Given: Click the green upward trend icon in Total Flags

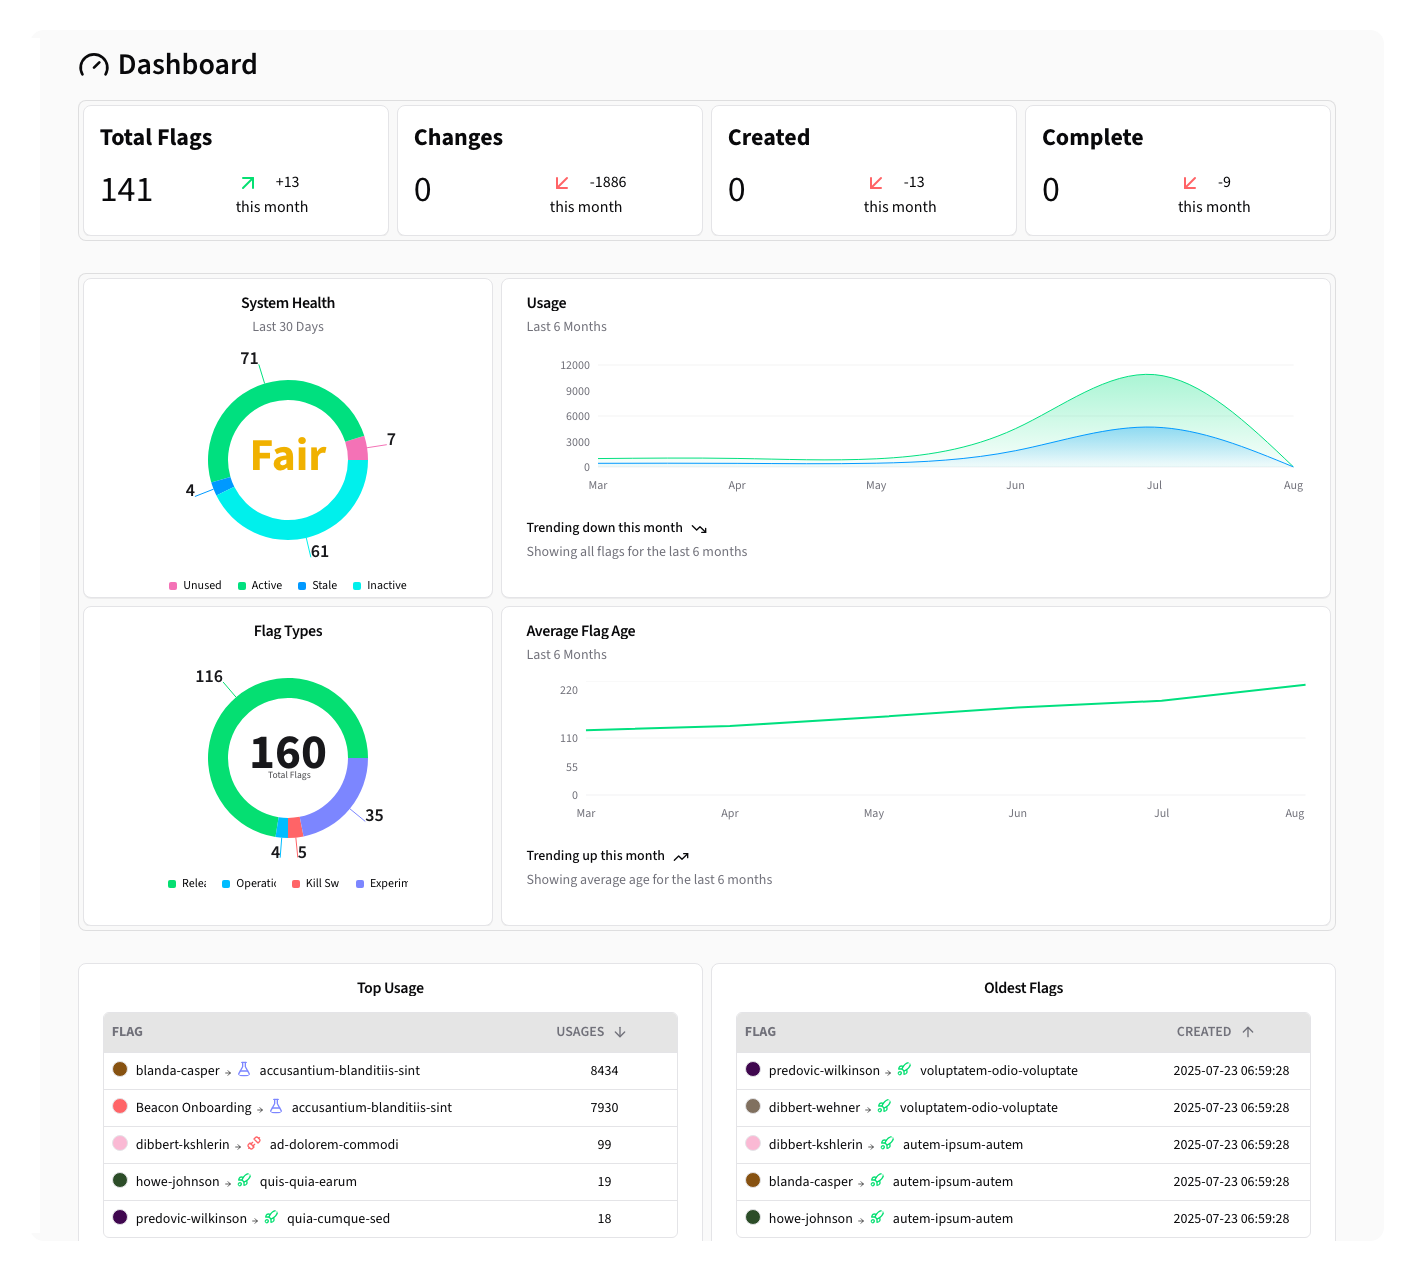Looking at the screenshot, I should tap(247, 183).
